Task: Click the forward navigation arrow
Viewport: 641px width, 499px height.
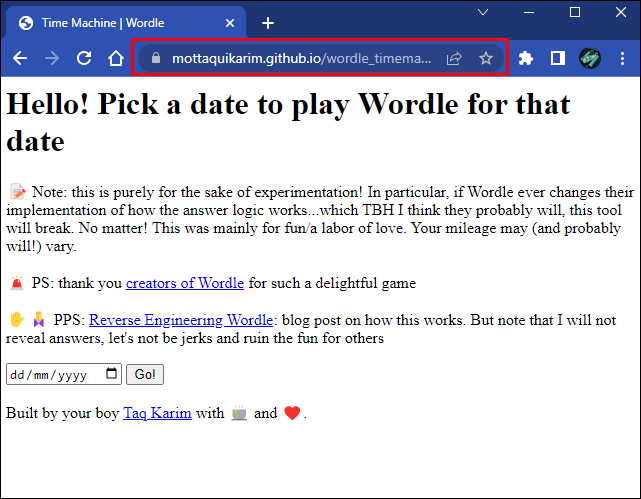Action: point(52,58)
